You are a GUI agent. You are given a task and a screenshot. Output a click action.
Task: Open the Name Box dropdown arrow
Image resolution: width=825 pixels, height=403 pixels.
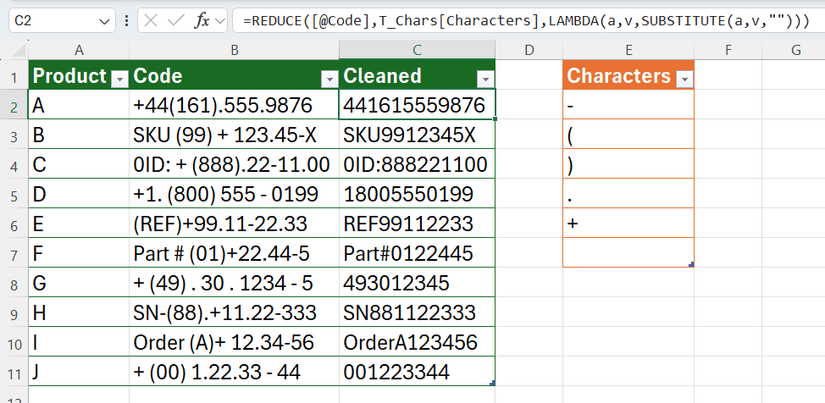pyautogui.click(x=104, y=22)
